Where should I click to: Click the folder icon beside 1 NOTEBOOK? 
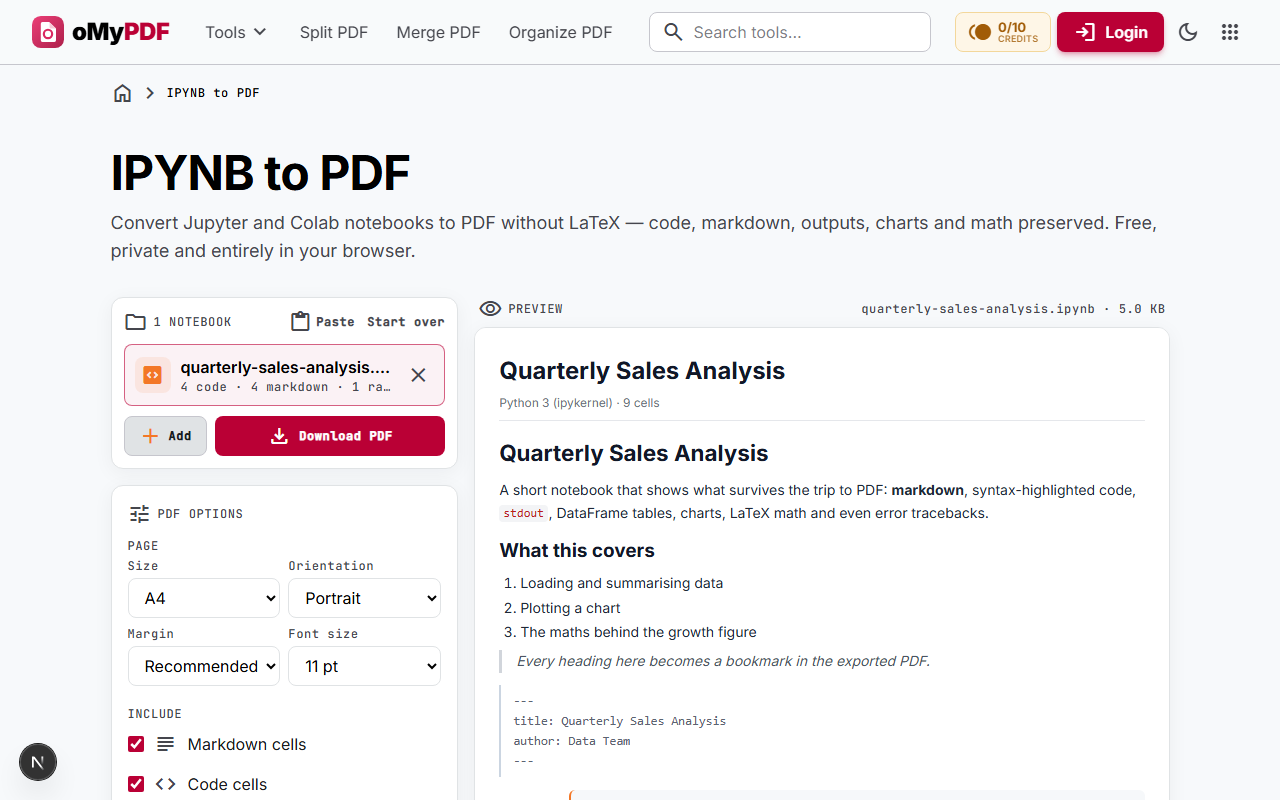pyautogui.click(x=135, y=322)
